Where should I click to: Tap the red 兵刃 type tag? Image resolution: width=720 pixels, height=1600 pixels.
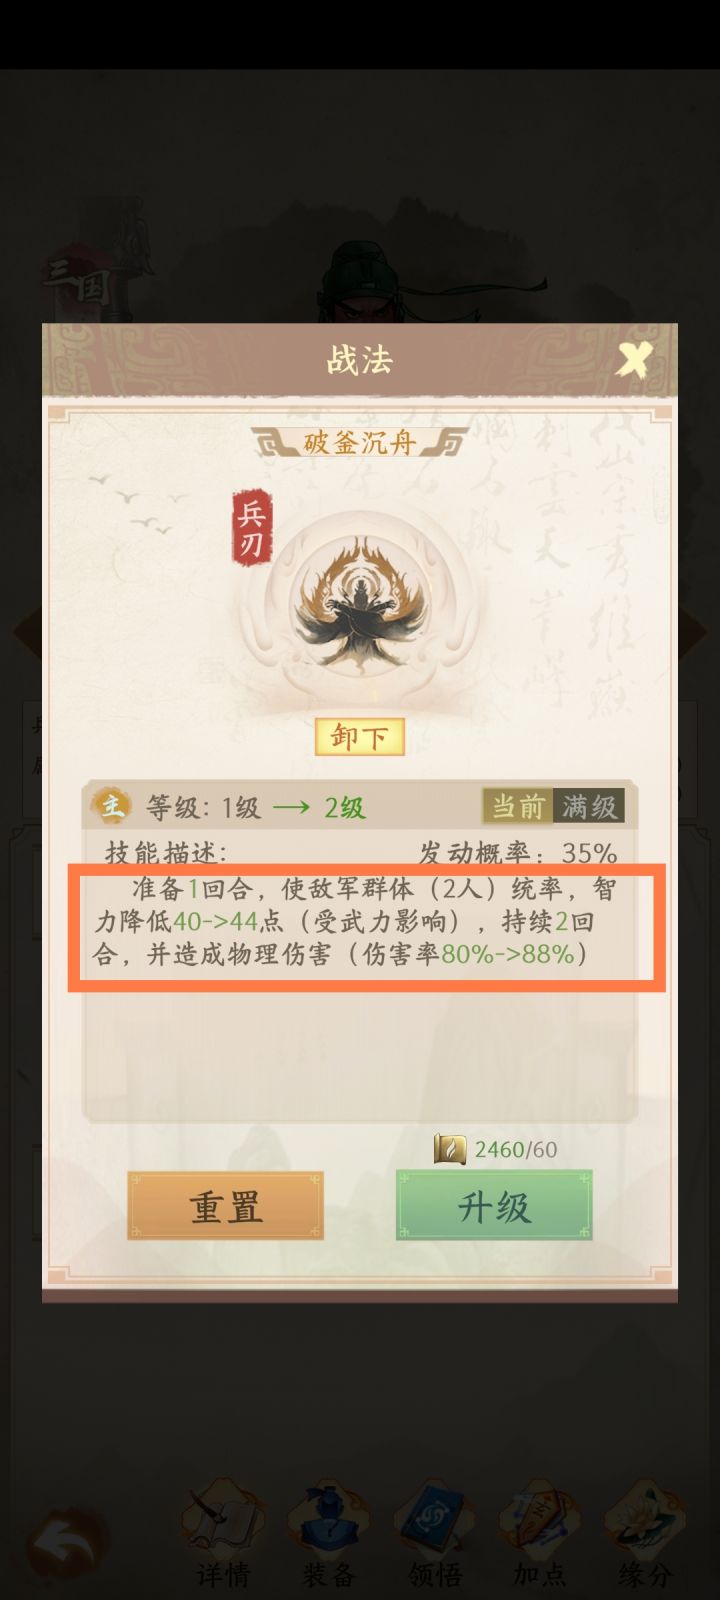tap(250, 528)
